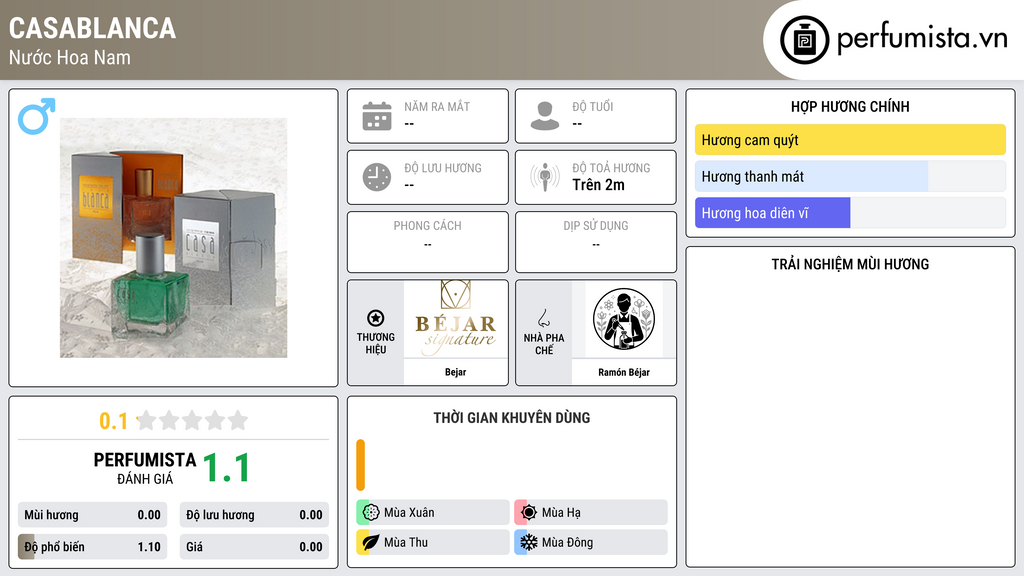Click the Giá 0.00 score row
Viewport: 1024px width, 576px height.
coord(255,547)
